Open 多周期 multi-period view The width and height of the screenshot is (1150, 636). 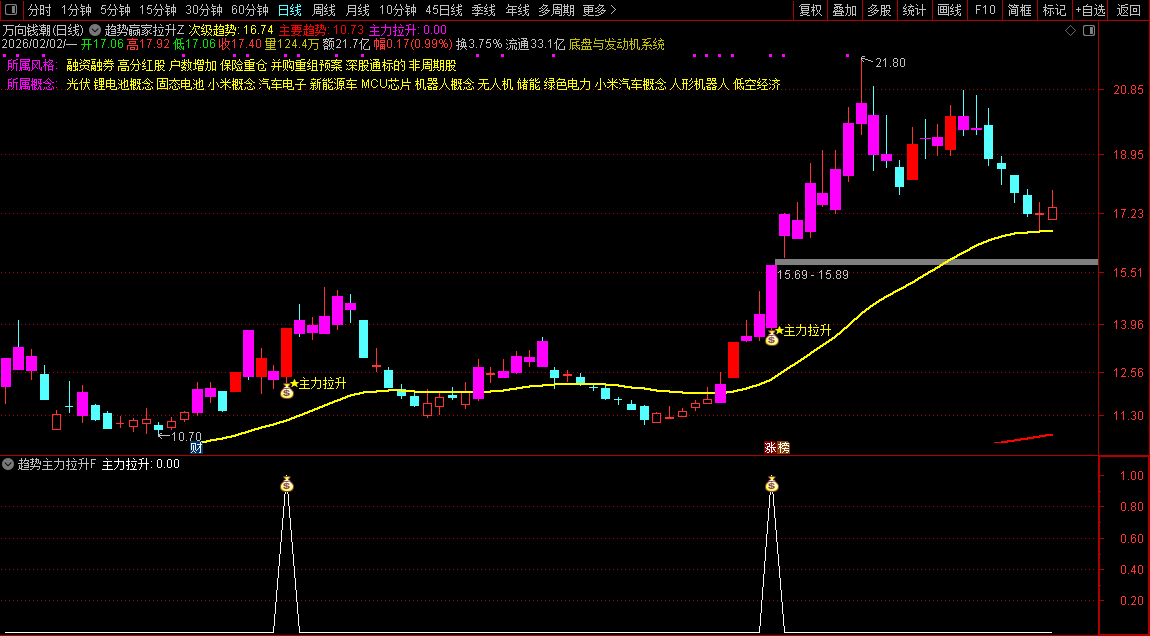(556, 10)
